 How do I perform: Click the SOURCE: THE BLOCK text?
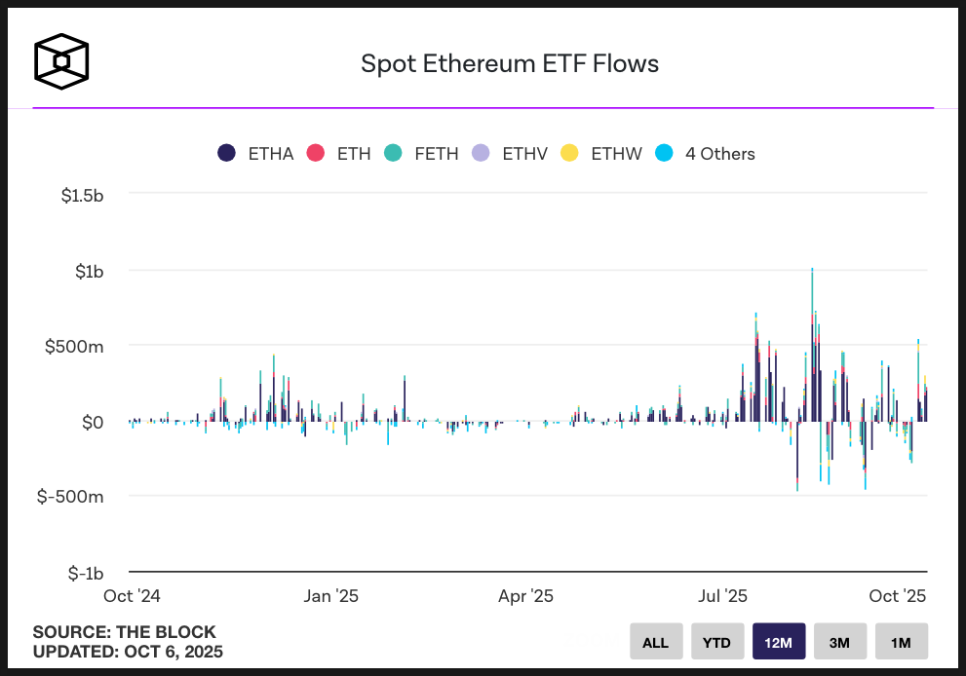(x=124, y=632)
